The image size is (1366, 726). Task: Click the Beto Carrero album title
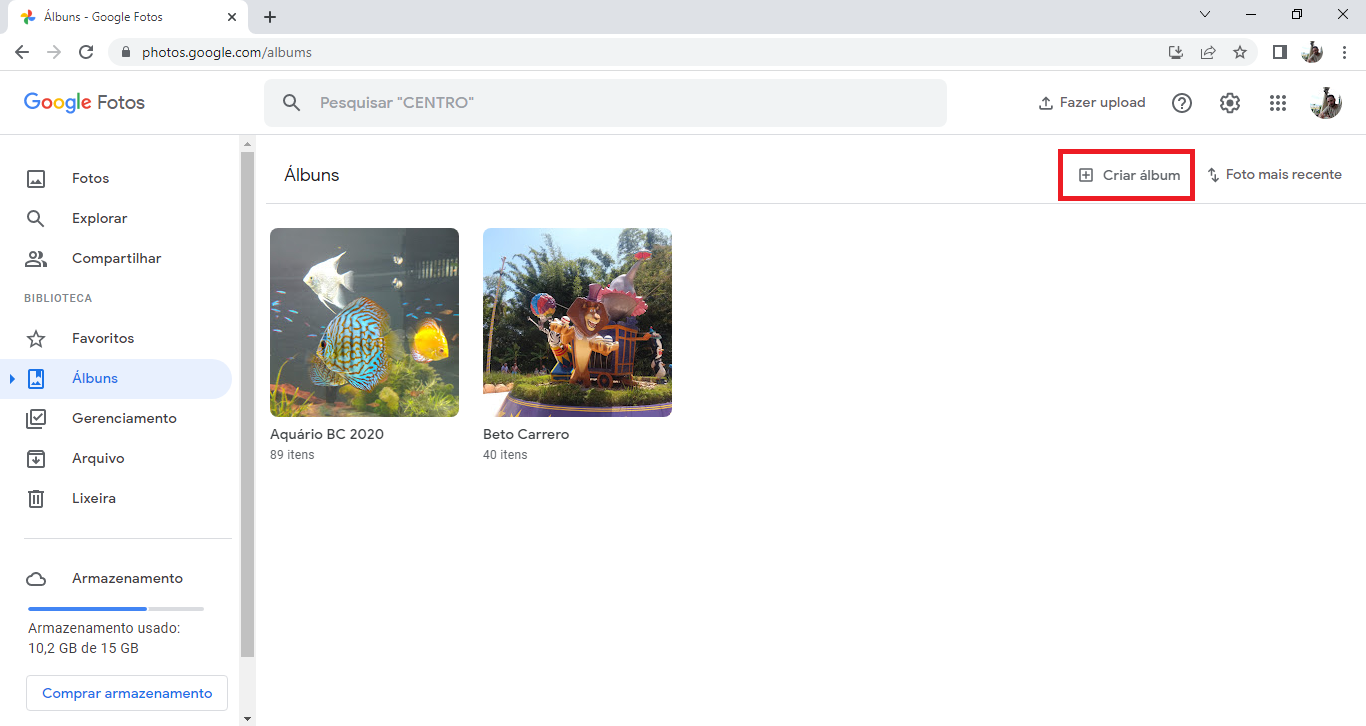click(x=526, y=435)
